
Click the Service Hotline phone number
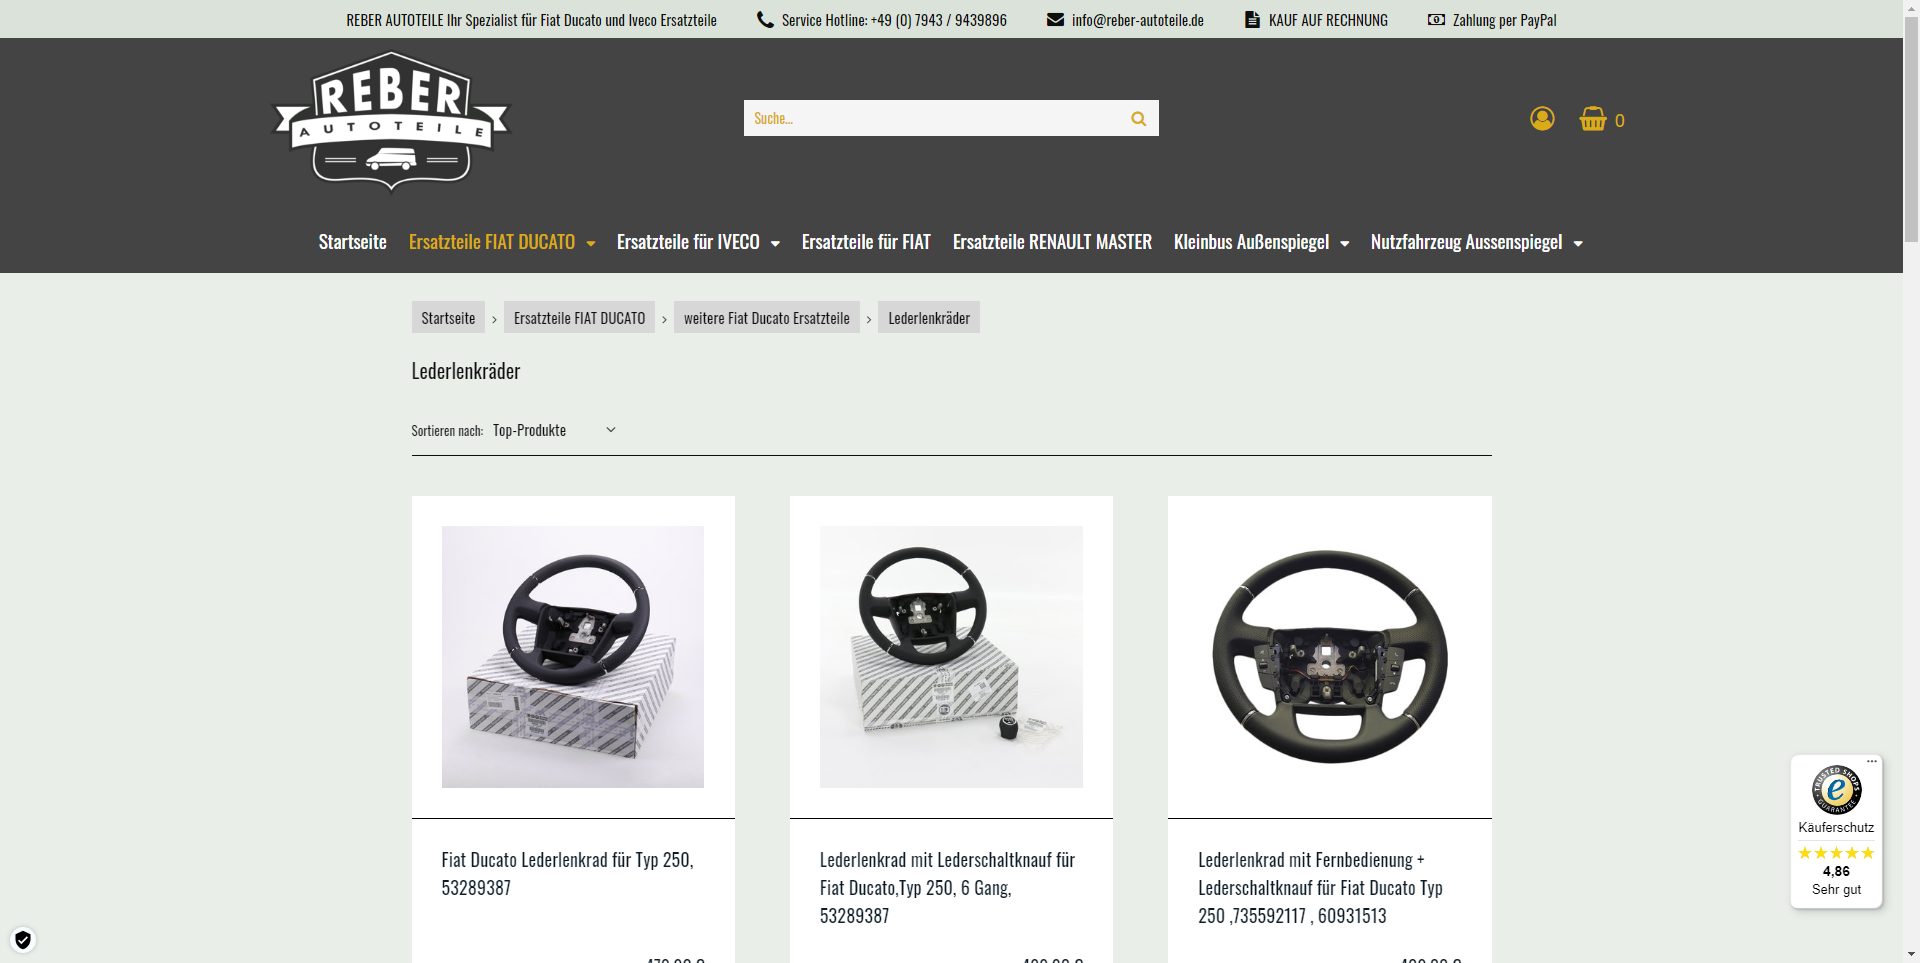[939, 20]
